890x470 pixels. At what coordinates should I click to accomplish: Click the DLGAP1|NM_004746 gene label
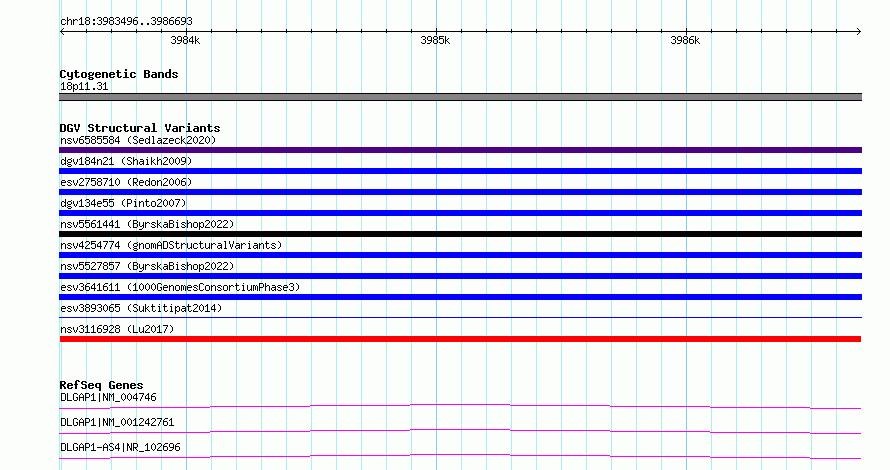[x=108, y=397]
